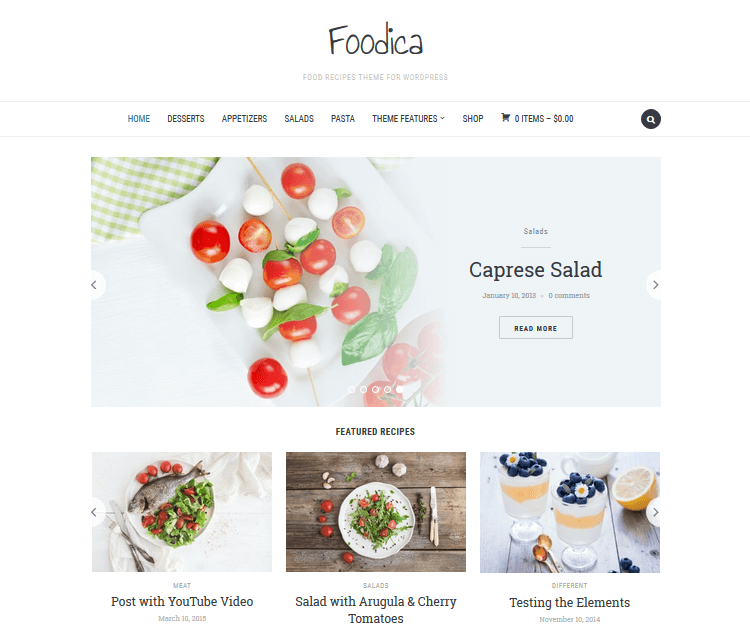Open the Desserts menu item
Viewport: 750px width, 625px height.
pyautogui.click(x=186, y=119)
